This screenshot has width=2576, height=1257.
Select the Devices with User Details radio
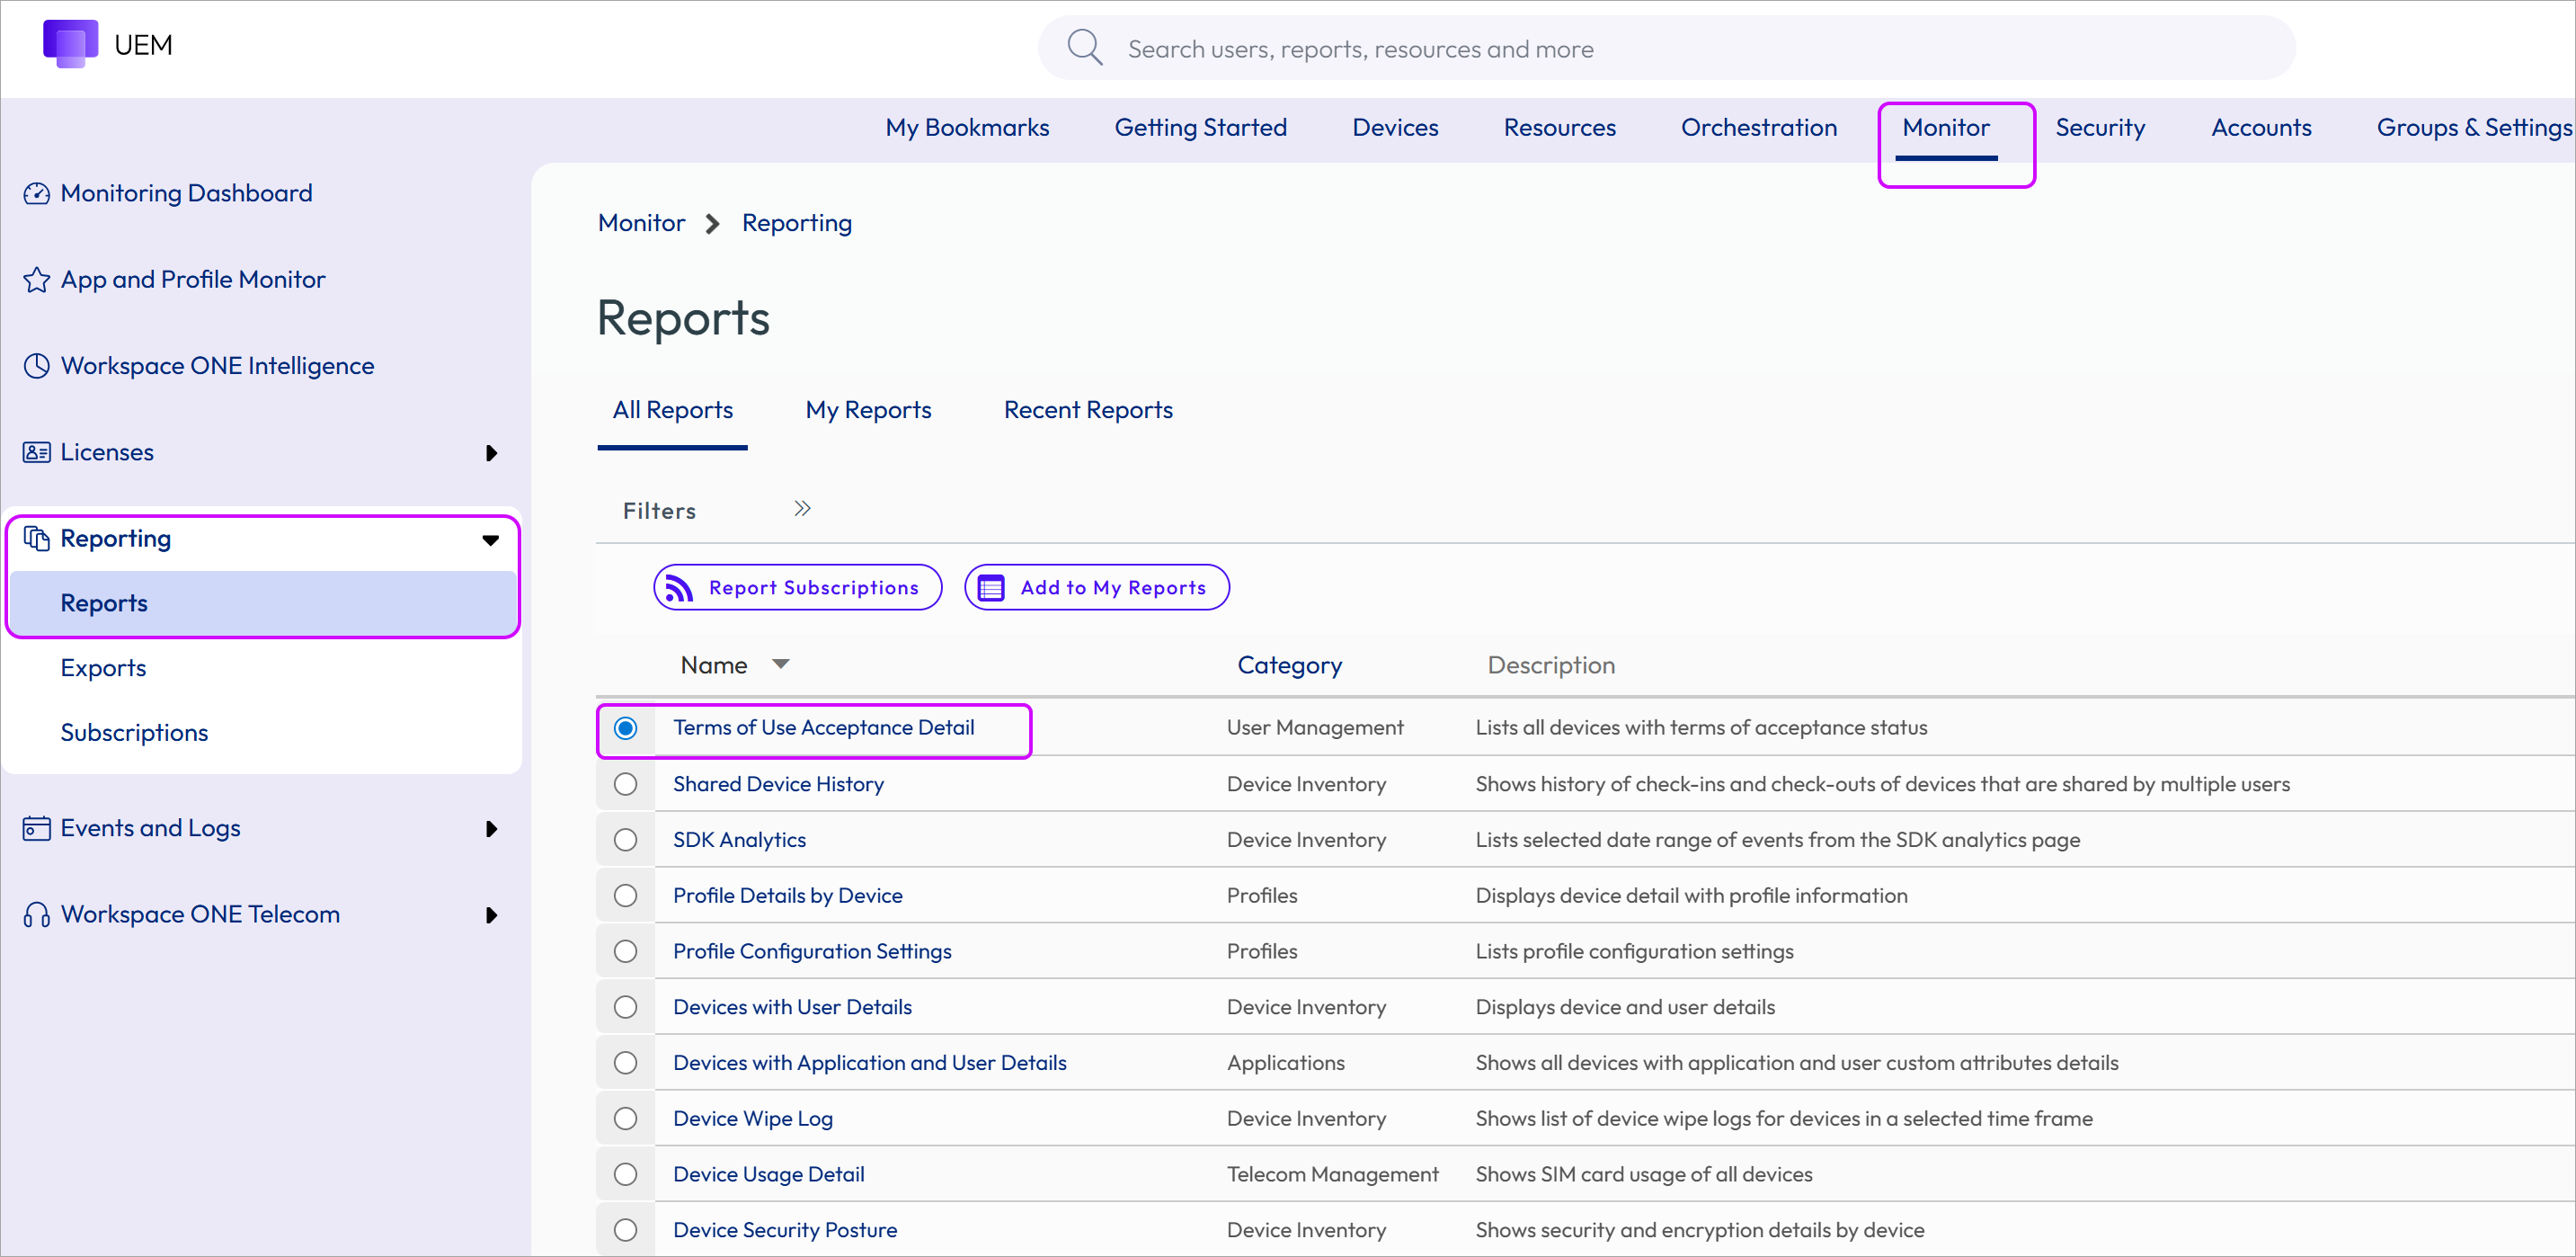(x=626, y=1007)
